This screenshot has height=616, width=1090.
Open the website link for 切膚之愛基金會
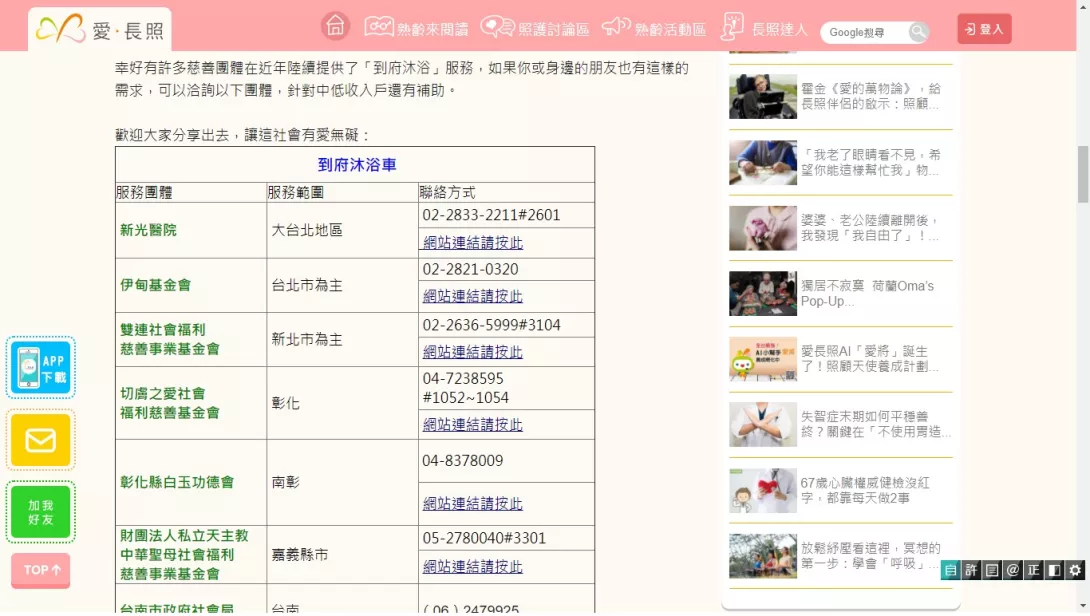473,425
